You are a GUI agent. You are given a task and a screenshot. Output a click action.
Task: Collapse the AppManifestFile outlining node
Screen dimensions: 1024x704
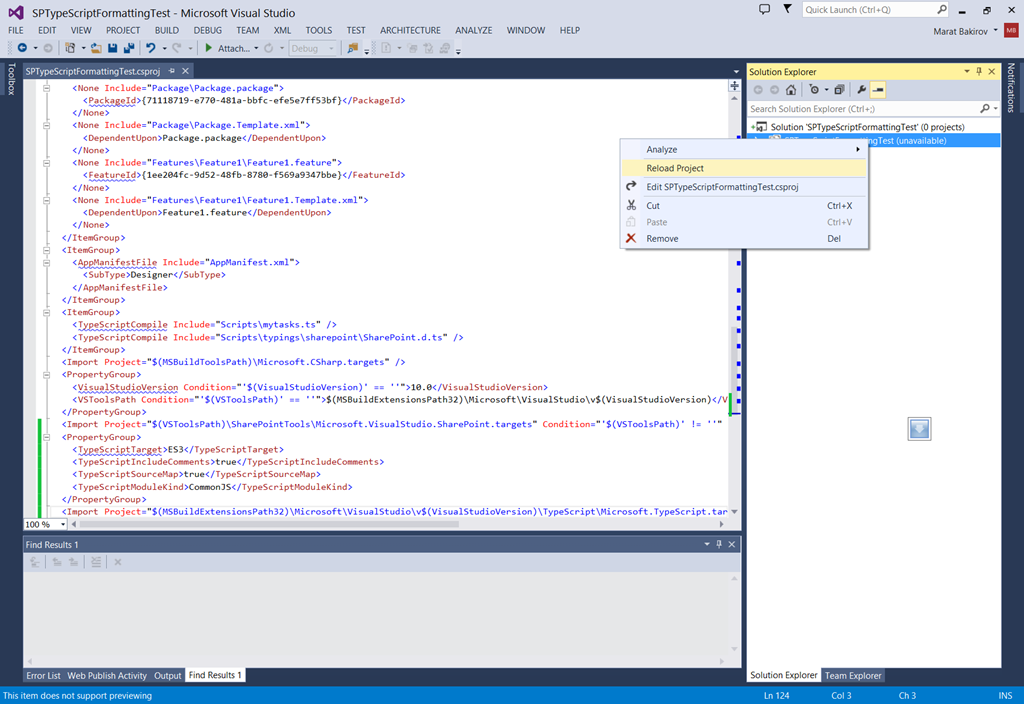[x=46, y=263]
